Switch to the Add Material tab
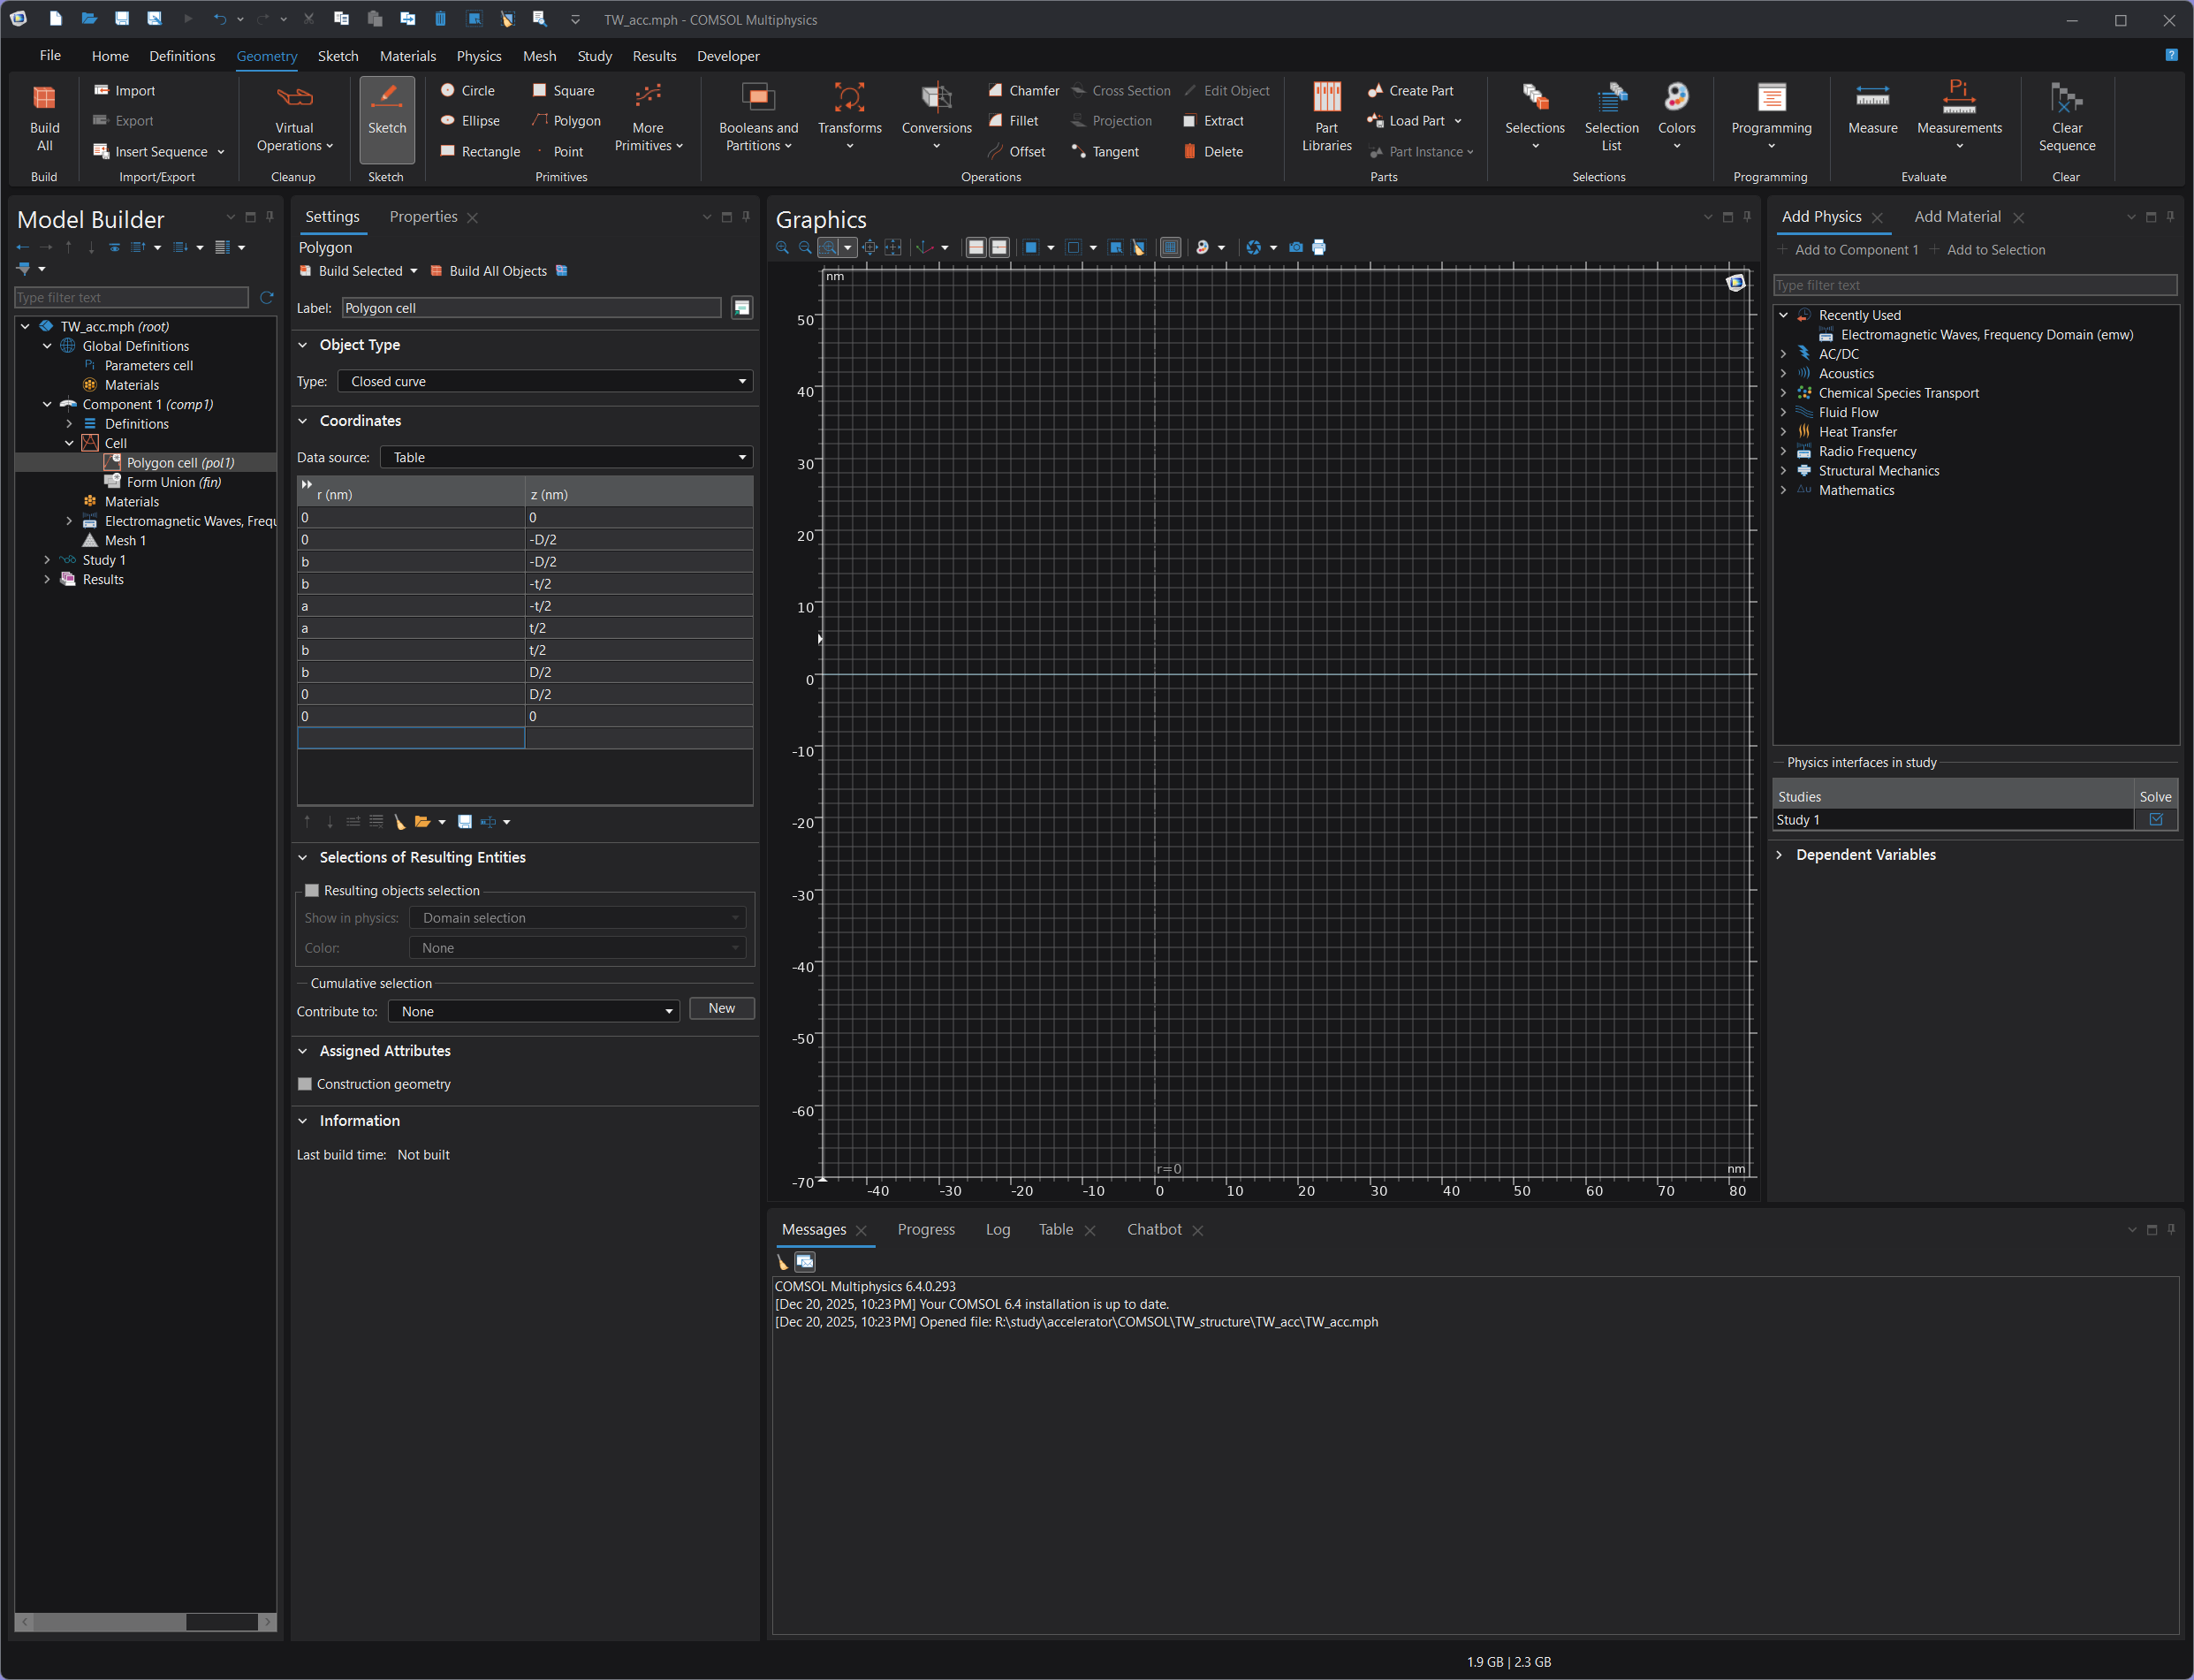The width and height of the screenshot is (2194, 1680). [1956, 217]
